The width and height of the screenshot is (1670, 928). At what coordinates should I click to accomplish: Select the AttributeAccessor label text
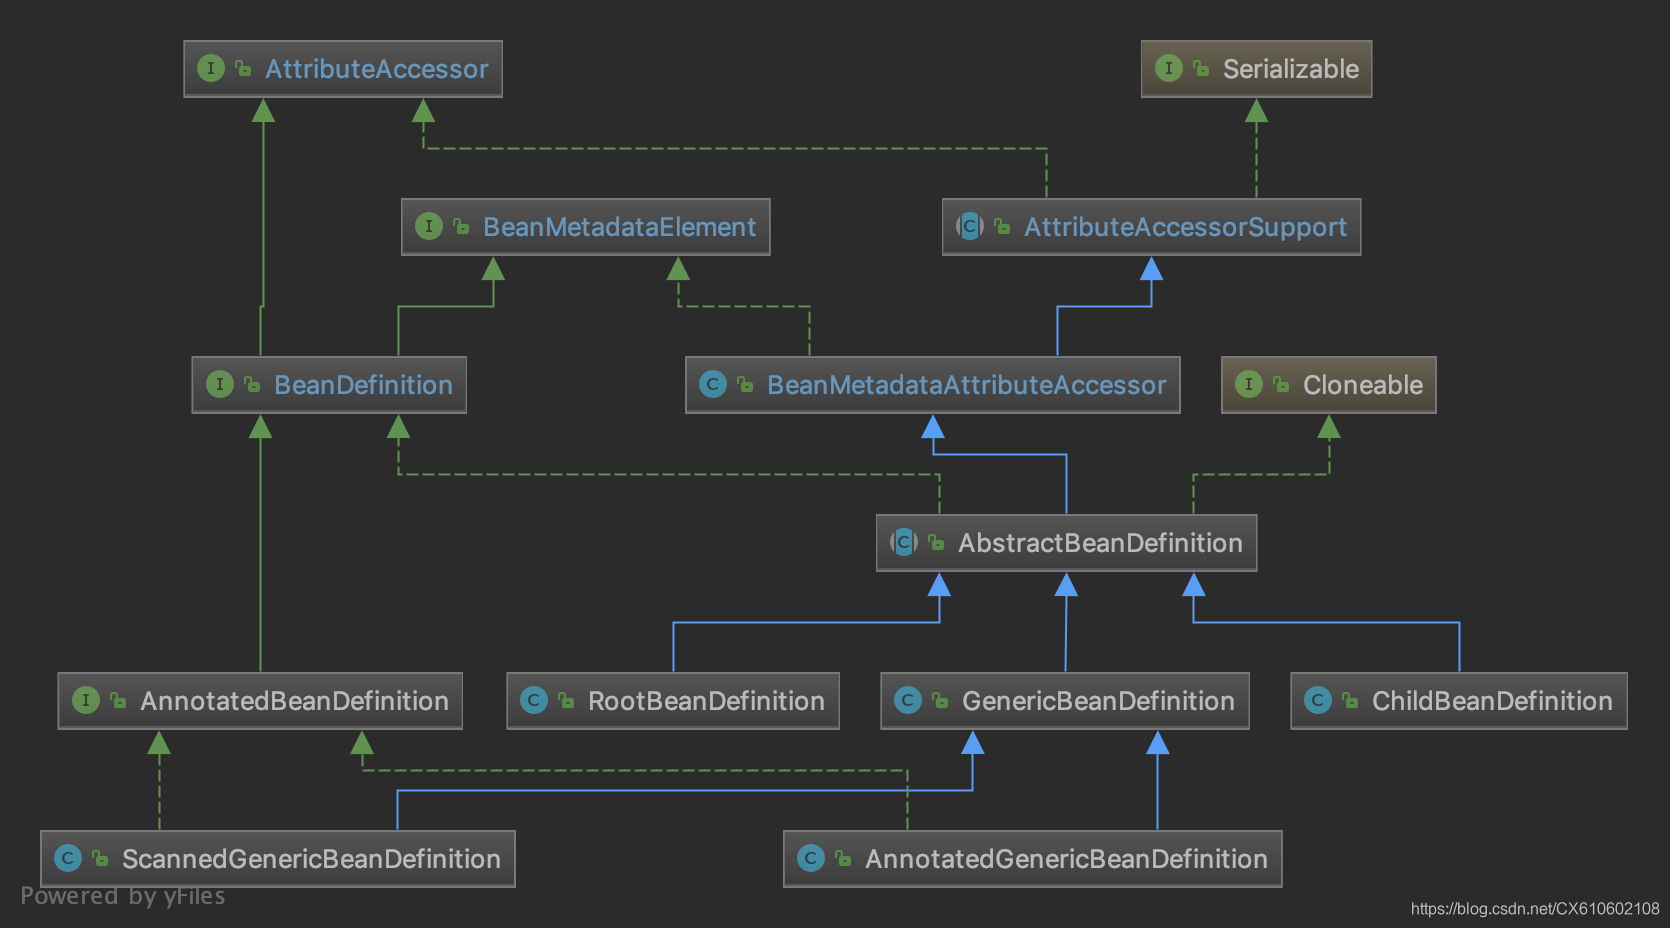click(377, 69)
